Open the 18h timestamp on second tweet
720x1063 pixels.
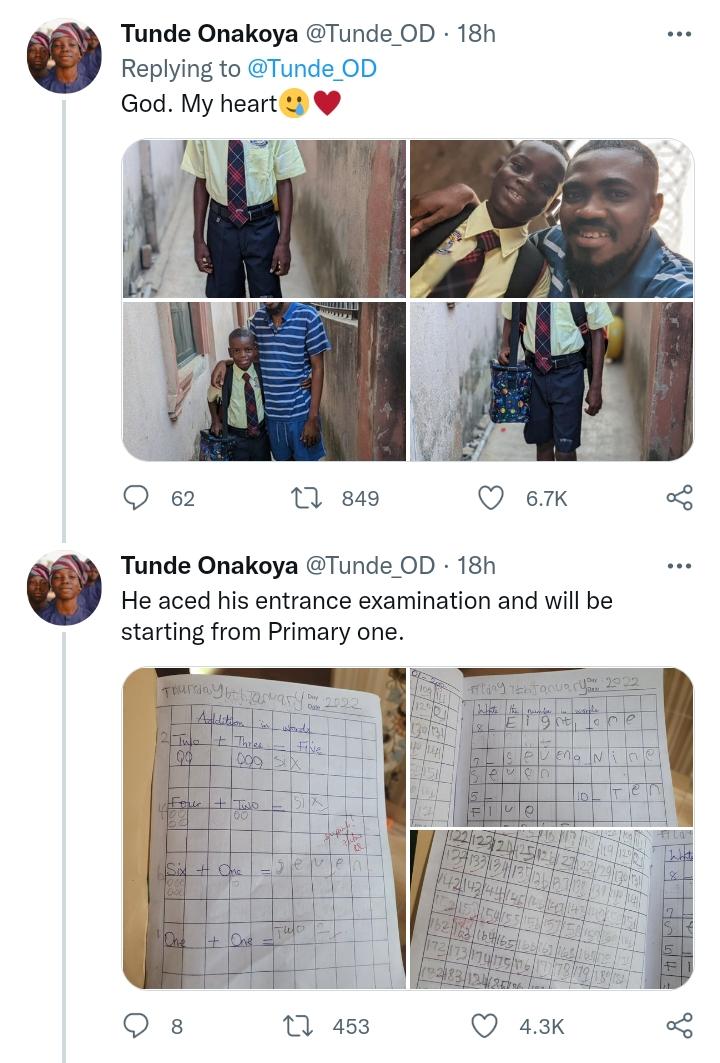476,566
